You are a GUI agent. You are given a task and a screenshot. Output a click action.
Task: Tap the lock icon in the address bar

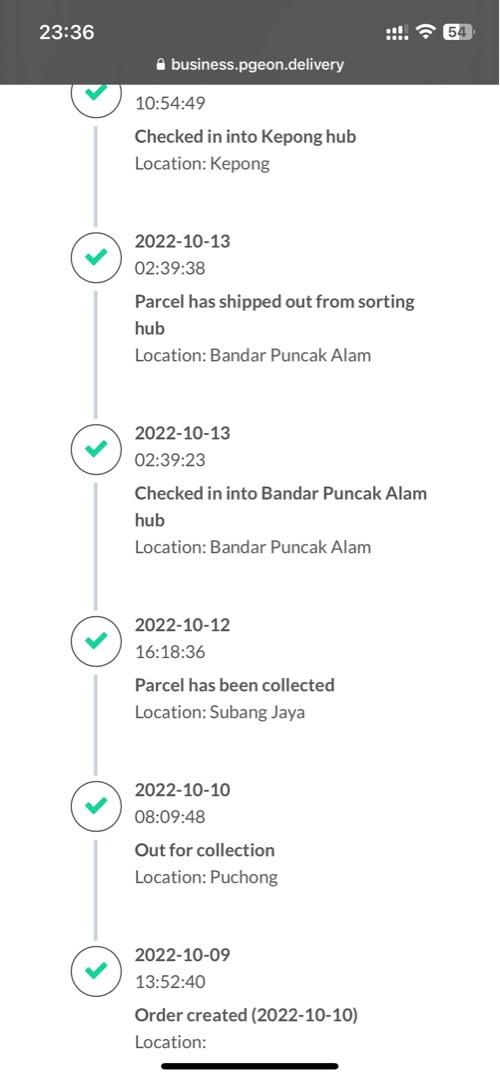tap(161, 65)
